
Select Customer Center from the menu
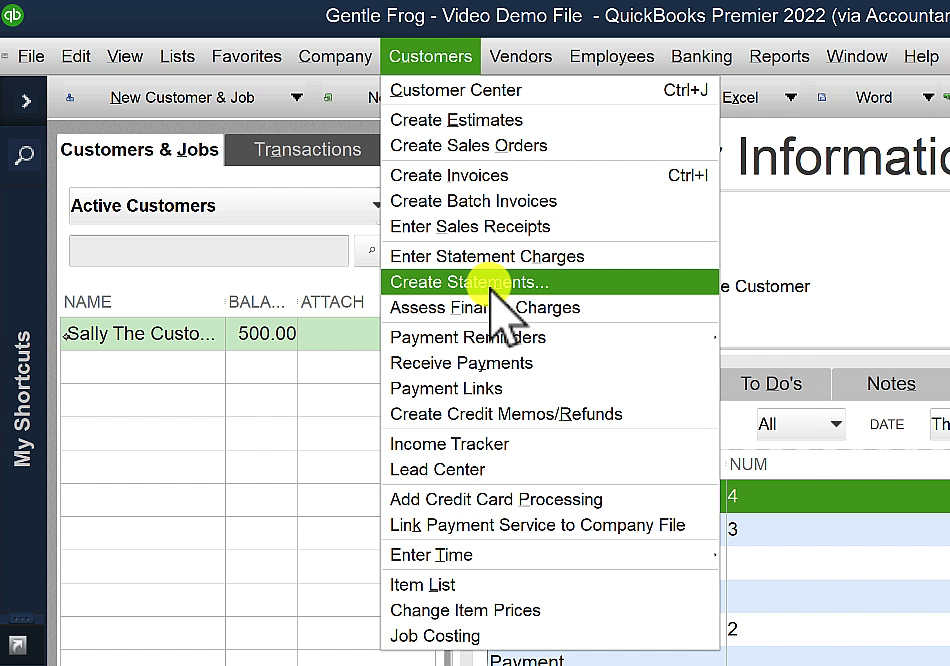tap(550, 90)
